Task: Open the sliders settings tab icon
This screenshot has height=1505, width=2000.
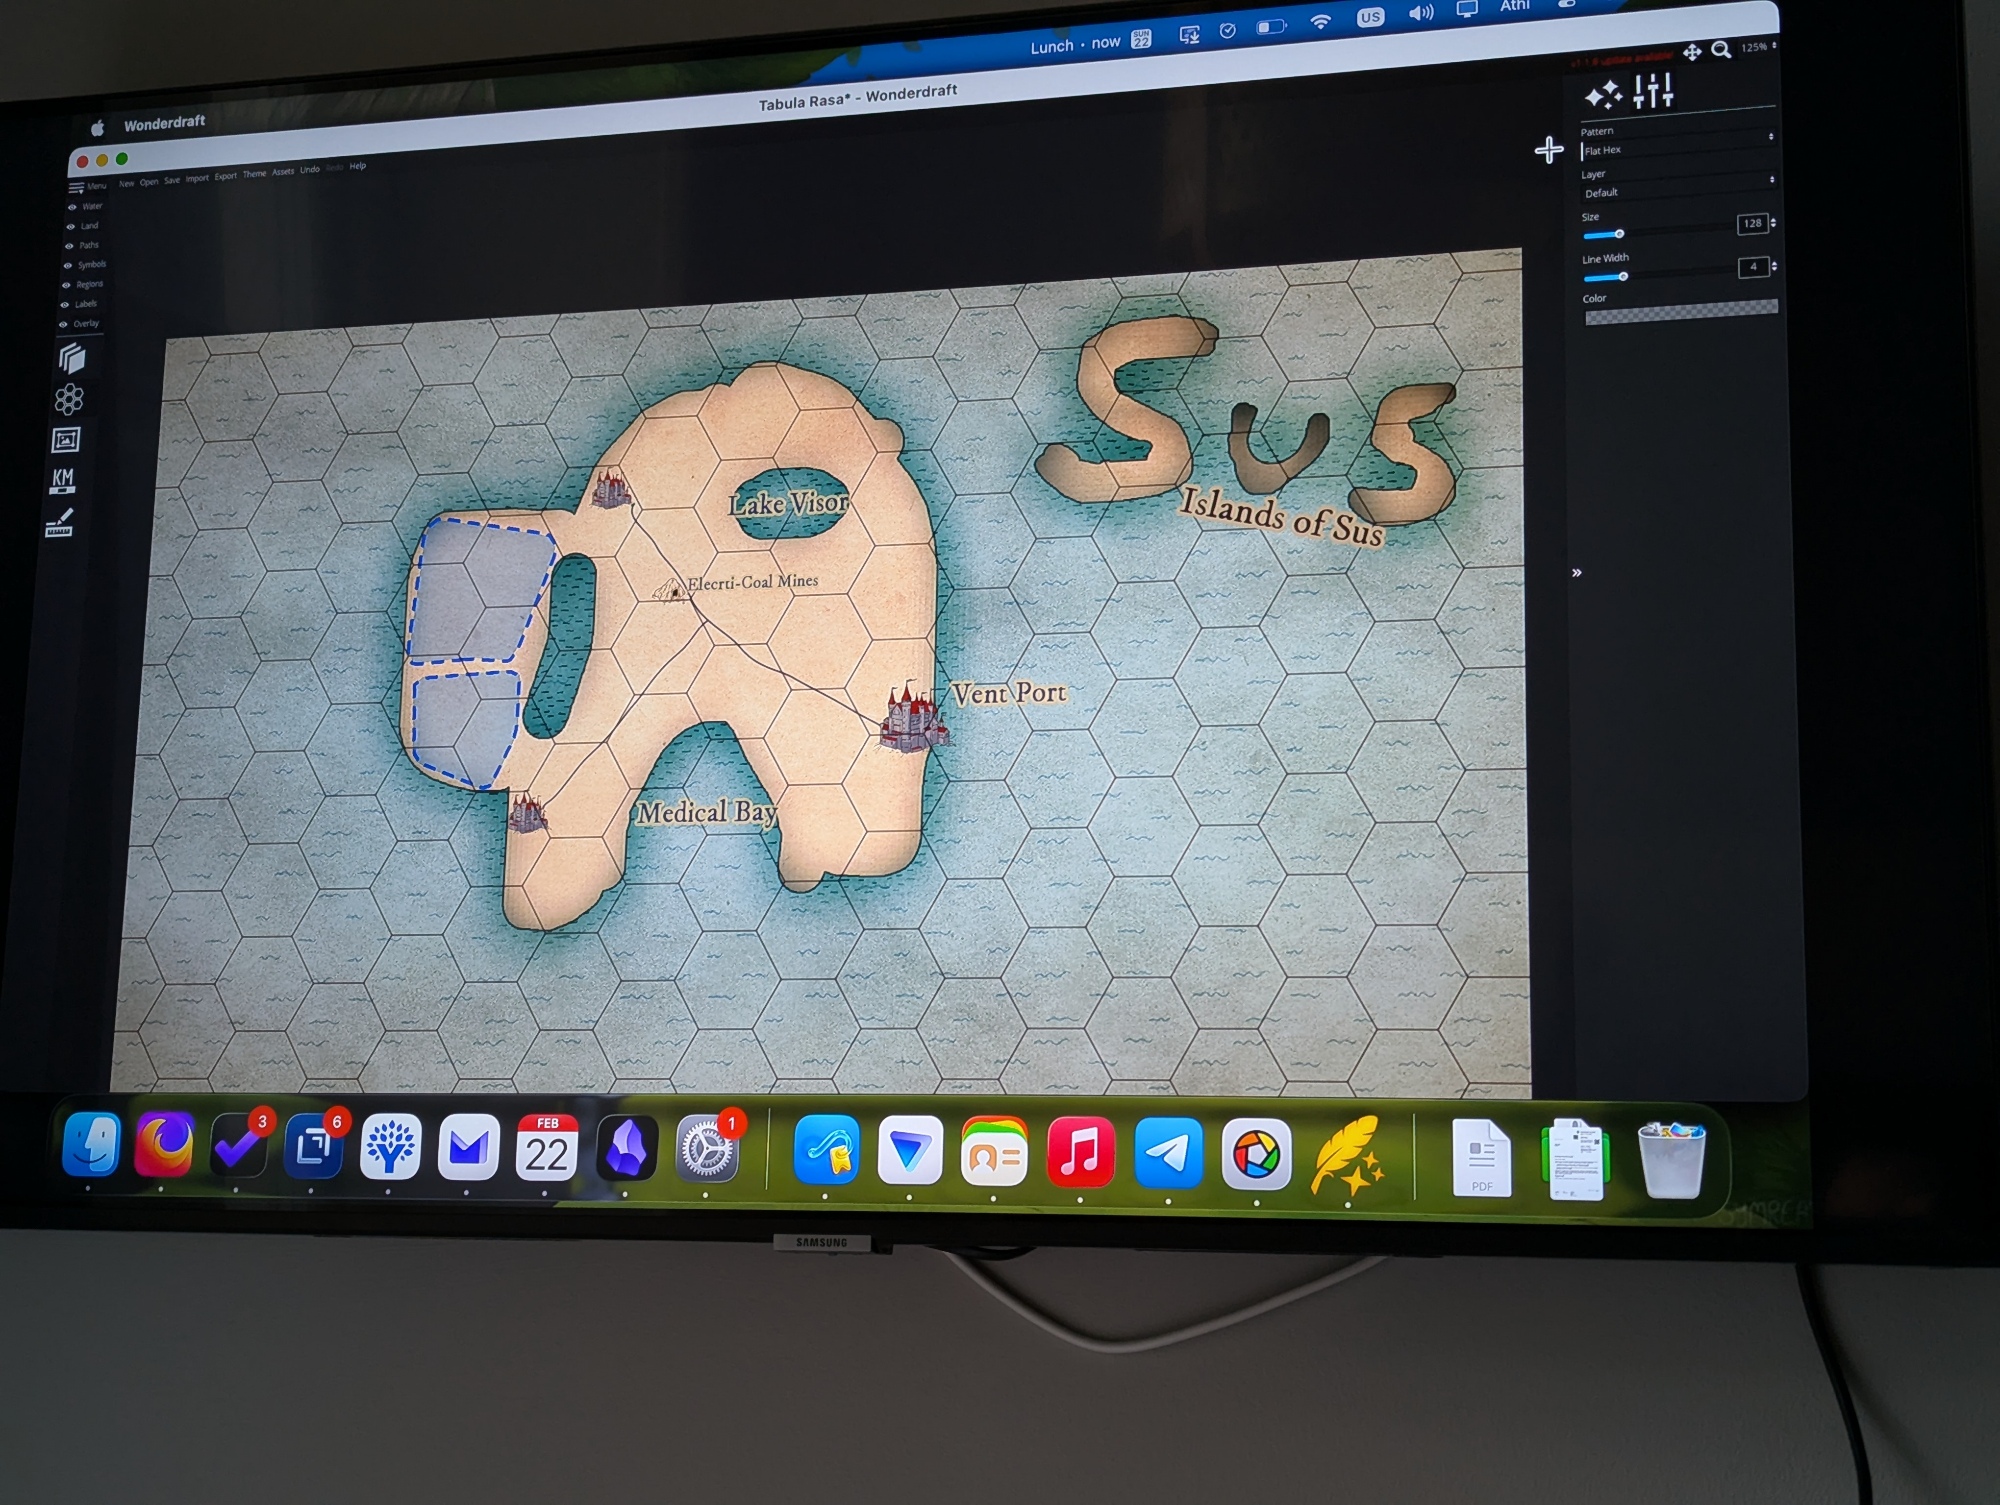Action: (x=1653, y=91)
